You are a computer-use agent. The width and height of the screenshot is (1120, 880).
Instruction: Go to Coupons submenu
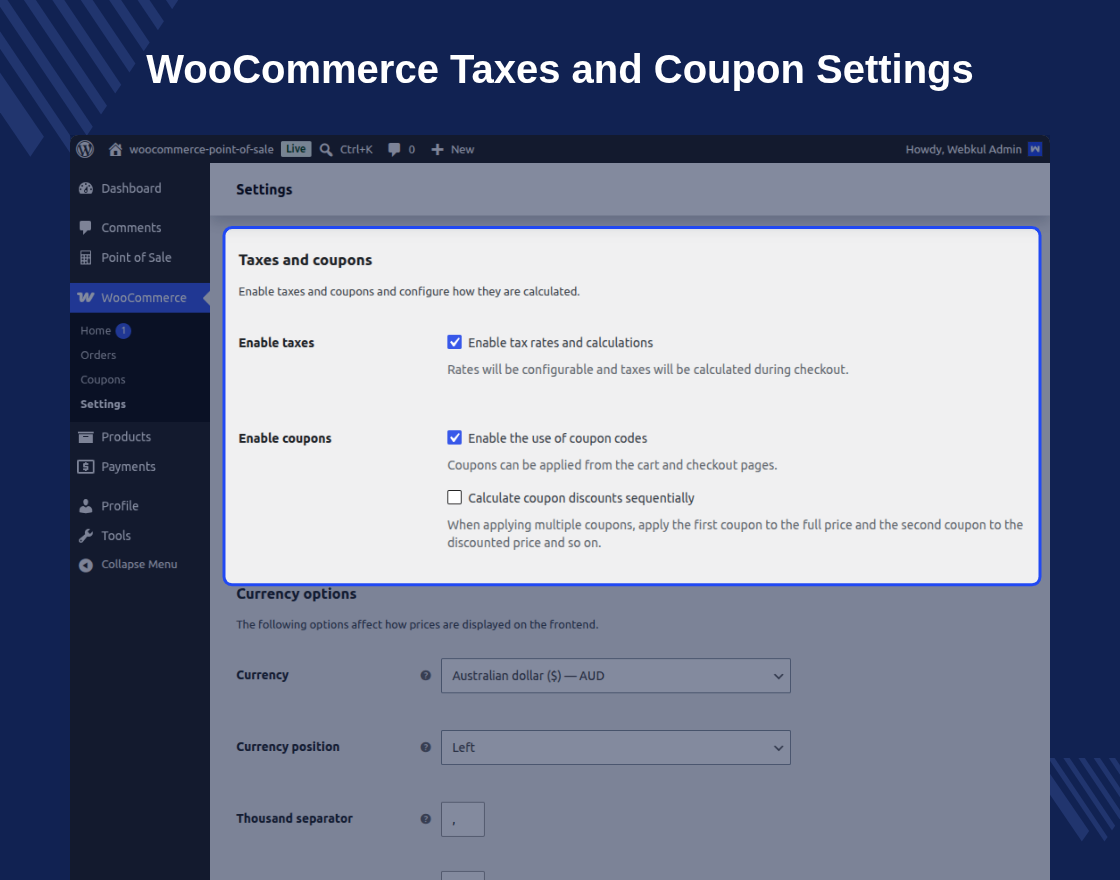pyautogui.click(x=103, y=379)
